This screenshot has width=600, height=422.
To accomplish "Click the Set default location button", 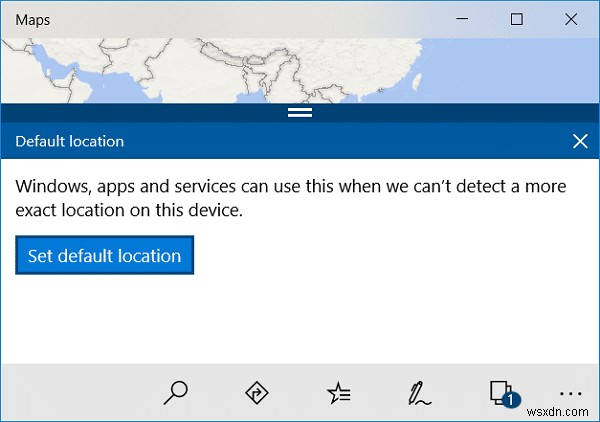I will (x=104, y=255).
